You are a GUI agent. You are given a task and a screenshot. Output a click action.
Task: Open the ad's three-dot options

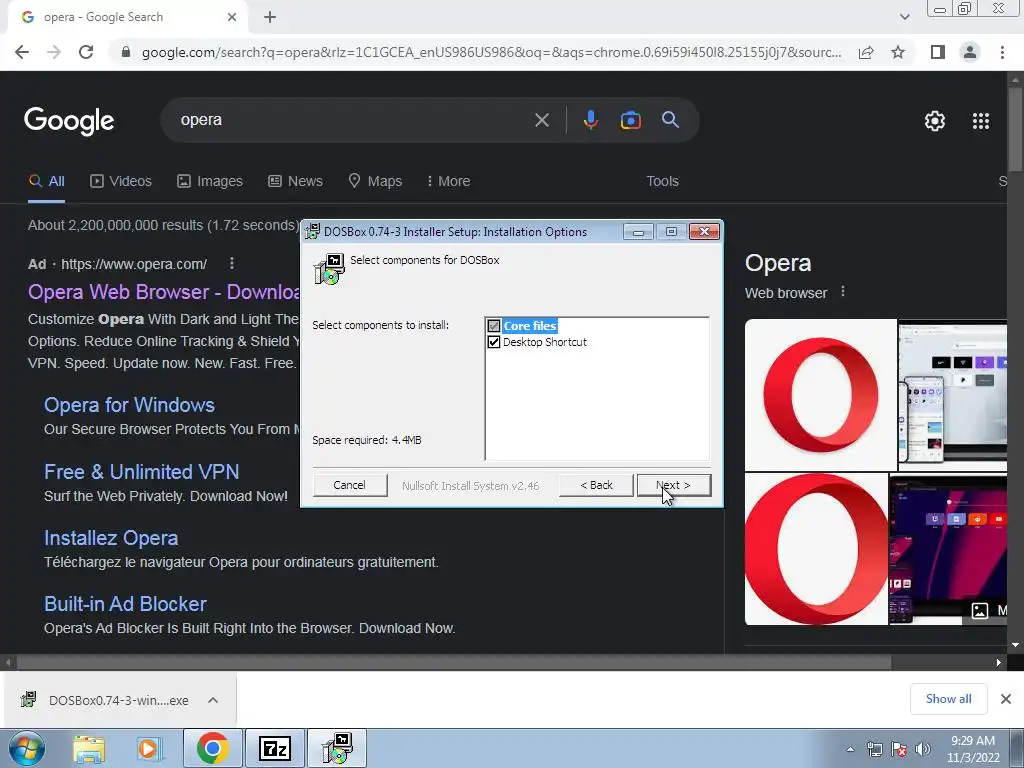(231, 263)
